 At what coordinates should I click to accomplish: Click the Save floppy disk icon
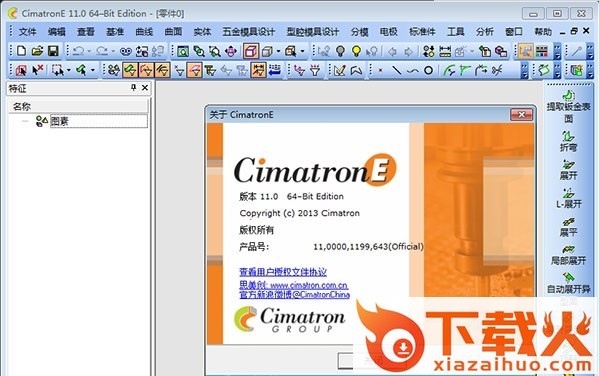(53, 51)
